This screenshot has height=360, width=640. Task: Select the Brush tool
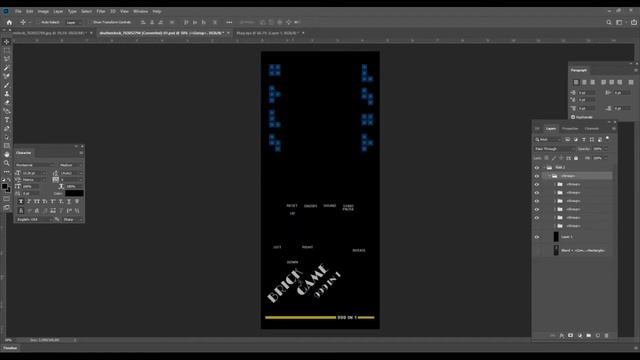(7, 85)
